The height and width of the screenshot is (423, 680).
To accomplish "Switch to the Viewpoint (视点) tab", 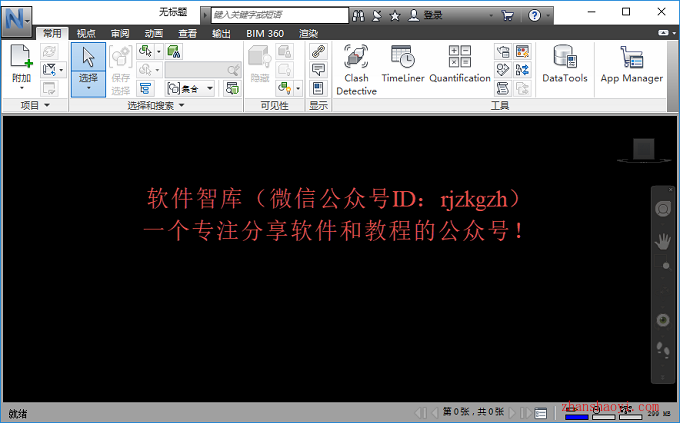I will point(86,33).
